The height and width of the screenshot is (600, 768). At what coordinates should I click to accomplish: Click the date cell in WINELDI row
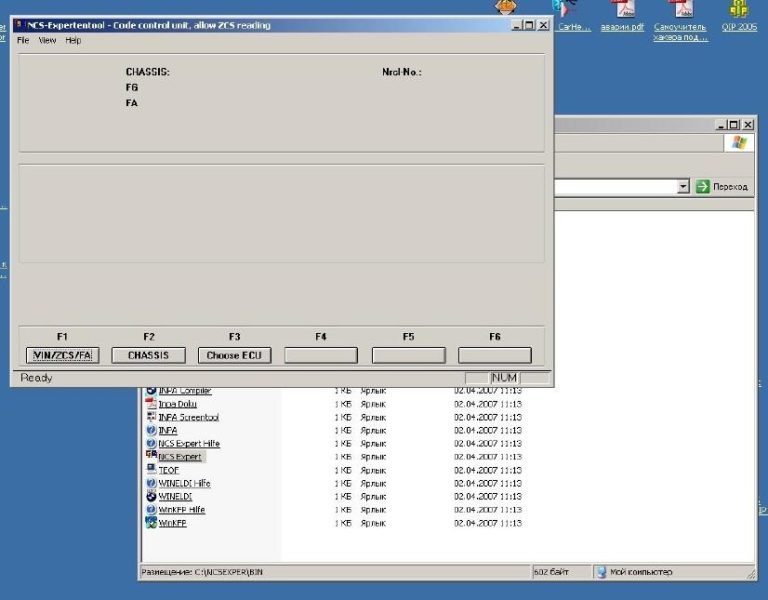(487, 497)
